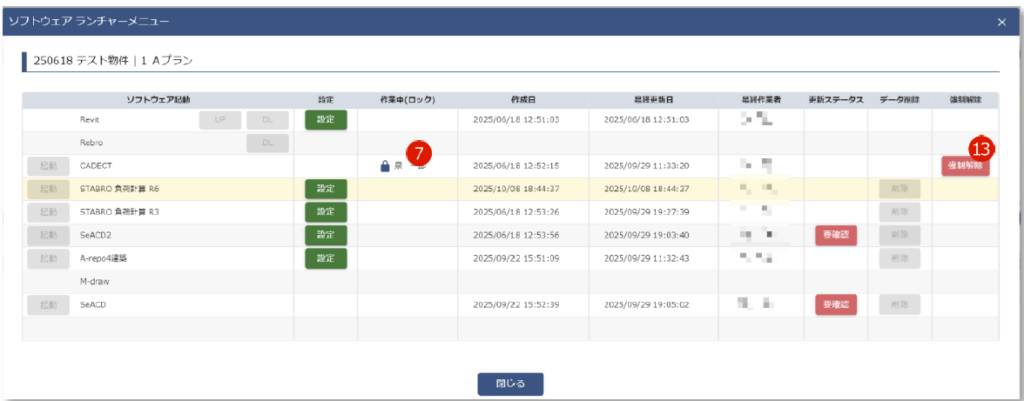Image resolution: width=1024 pixels, height=401 pixels.
Task: Open 設定 for SeACD2
Action: pyautogui.click(x=325, y=235)
